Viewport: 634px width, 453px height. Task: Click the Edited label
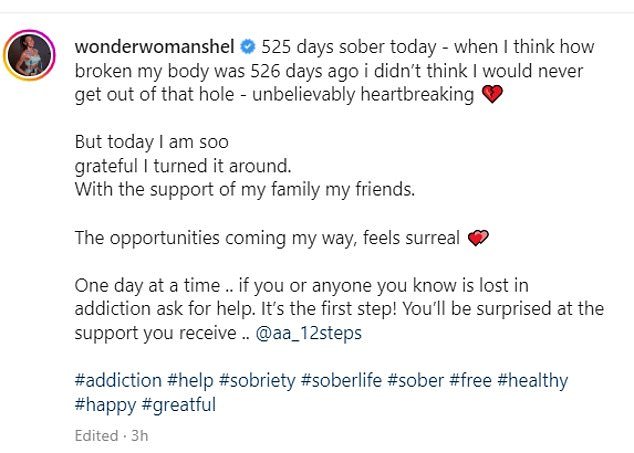pos(96,436)
